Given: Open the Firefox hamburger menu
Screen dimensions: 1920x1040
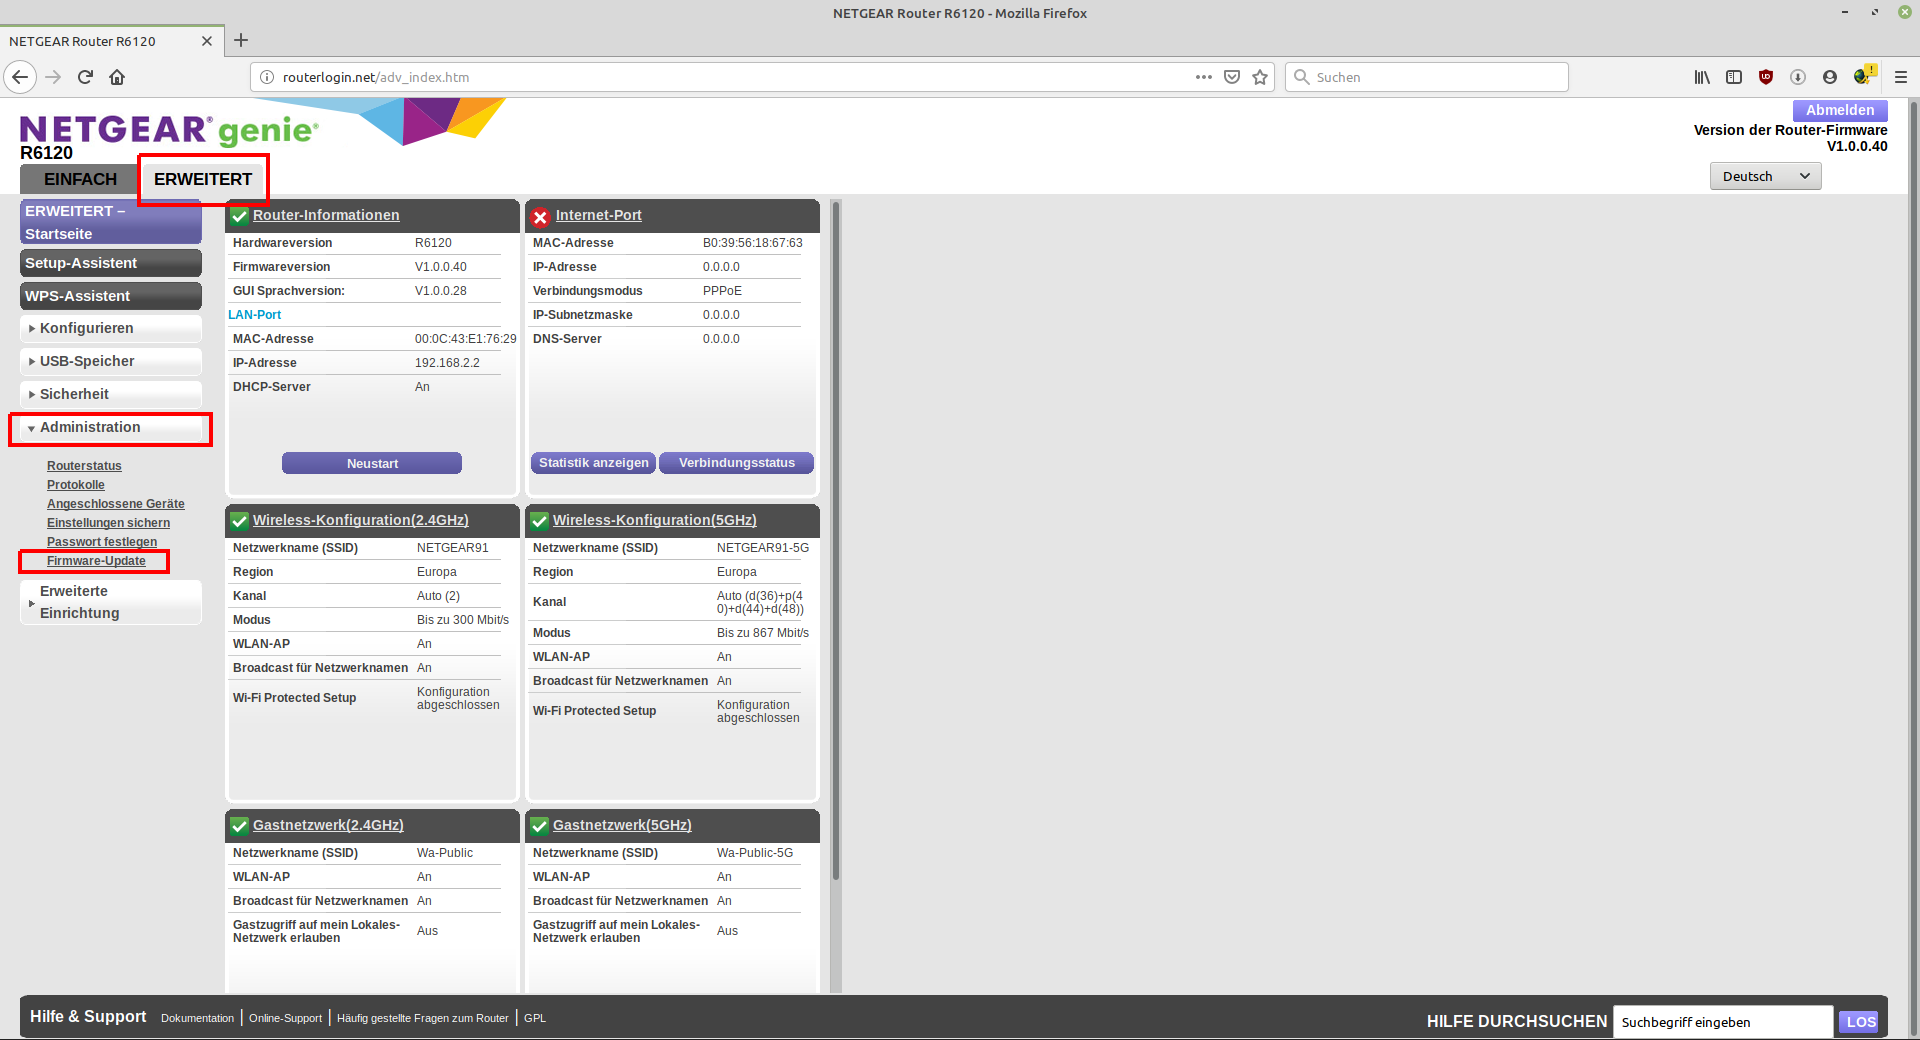Looking at the screenshot, I should coord(1900,77).
